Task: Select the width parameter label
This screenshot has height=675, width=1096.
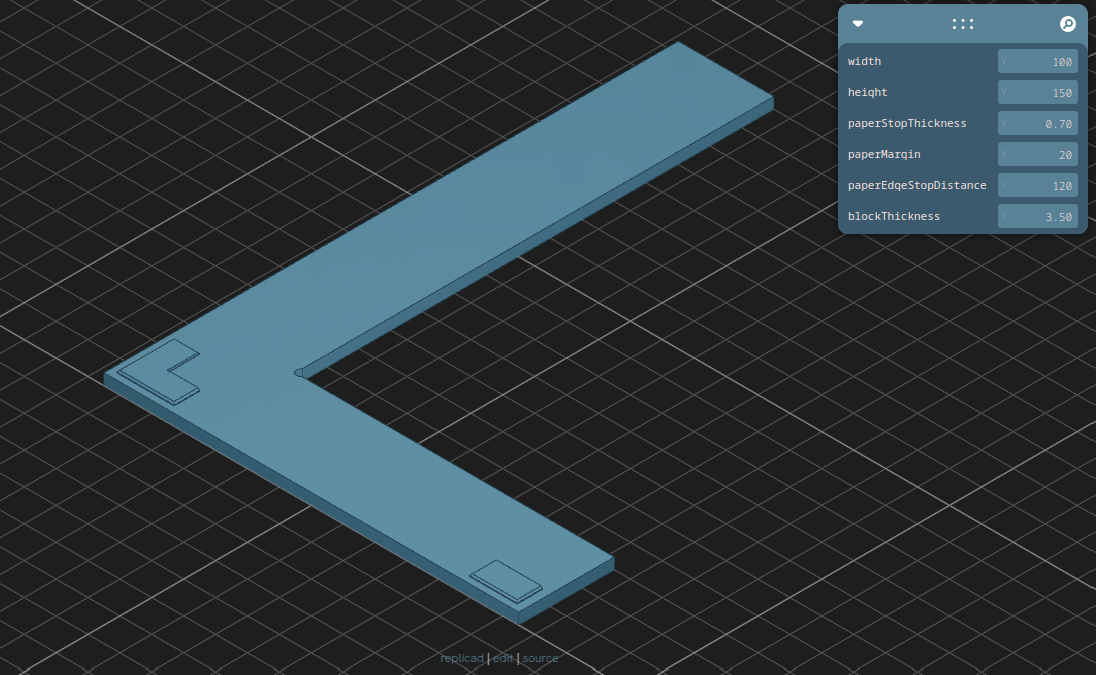Action: [x=864, y=61]
